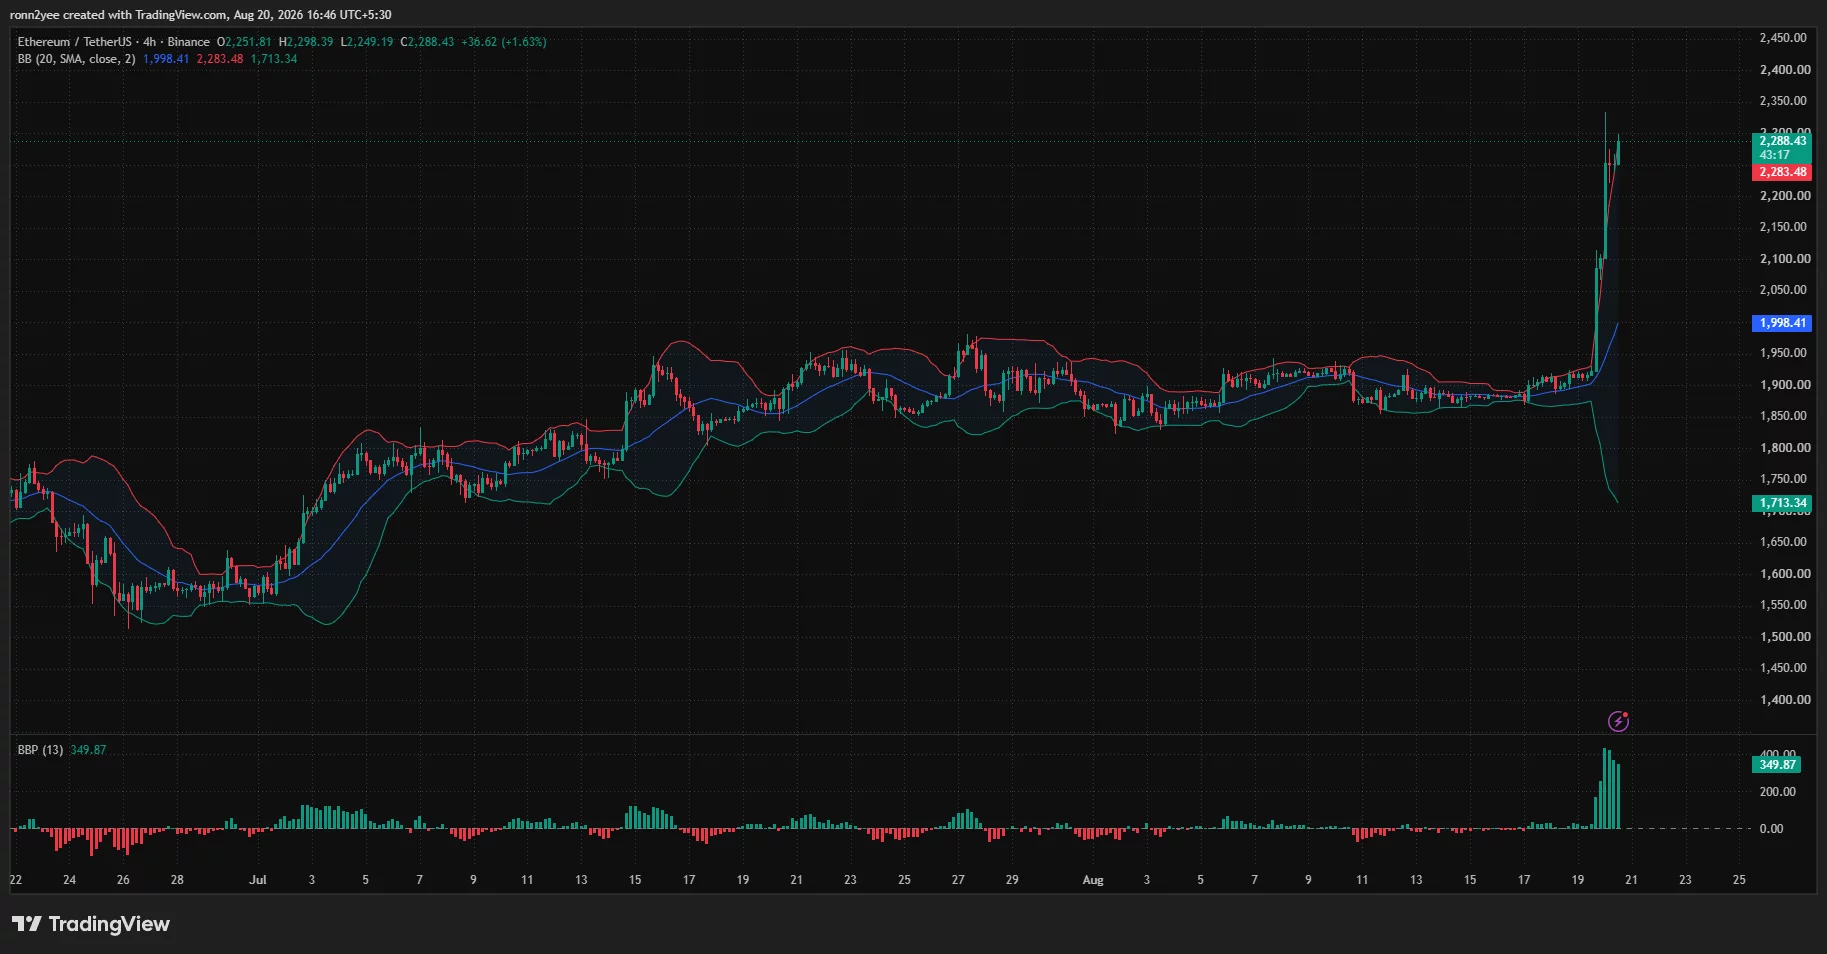Click the close price value C2,288.43
The height and width of the screenshot is (954, 1827).
pos(427,42)
